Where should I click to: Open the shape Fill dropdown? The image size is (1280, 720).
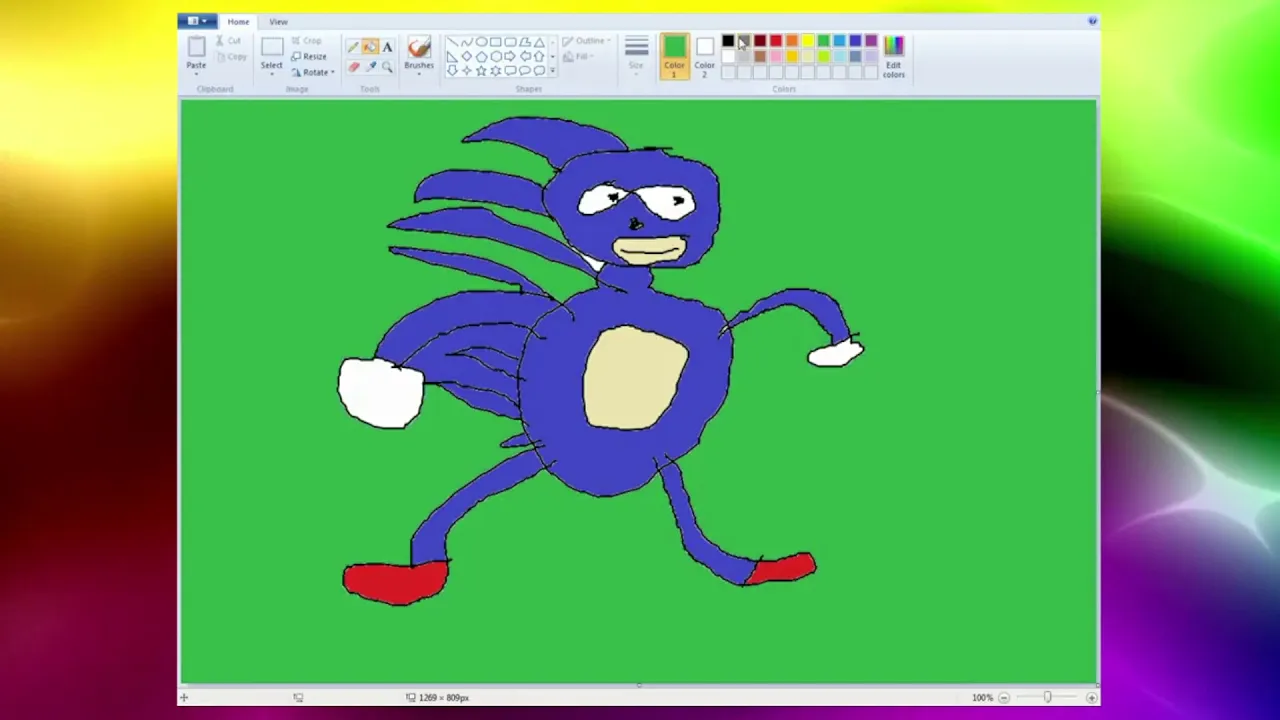[577, 57]
